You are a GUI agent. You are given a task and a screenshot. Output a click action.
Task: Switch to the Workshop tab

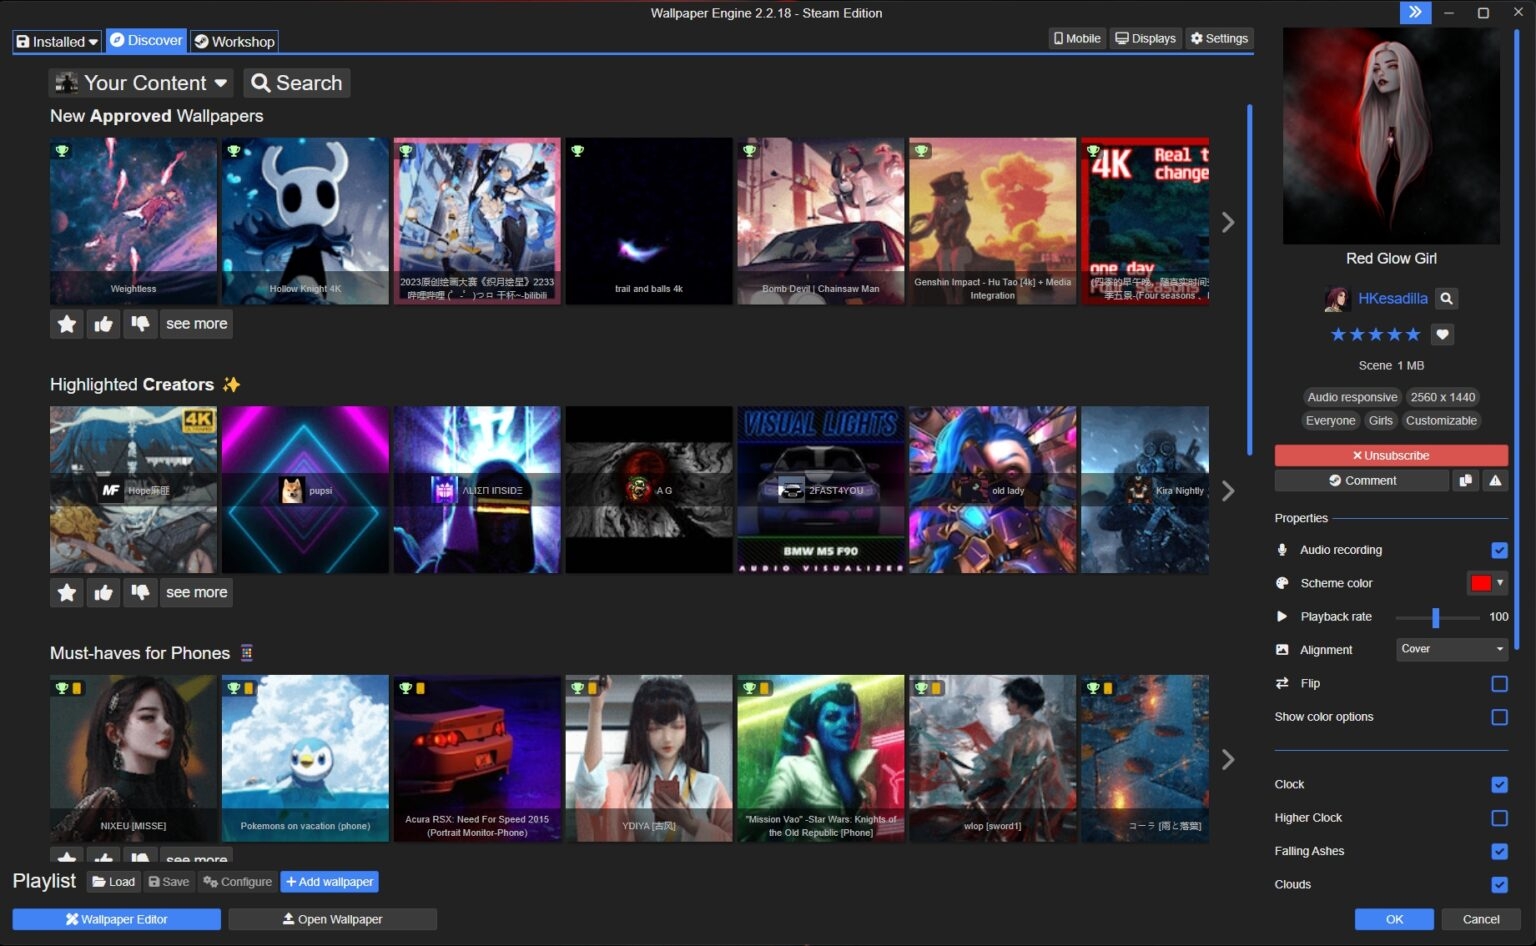(x=234, y=41)
